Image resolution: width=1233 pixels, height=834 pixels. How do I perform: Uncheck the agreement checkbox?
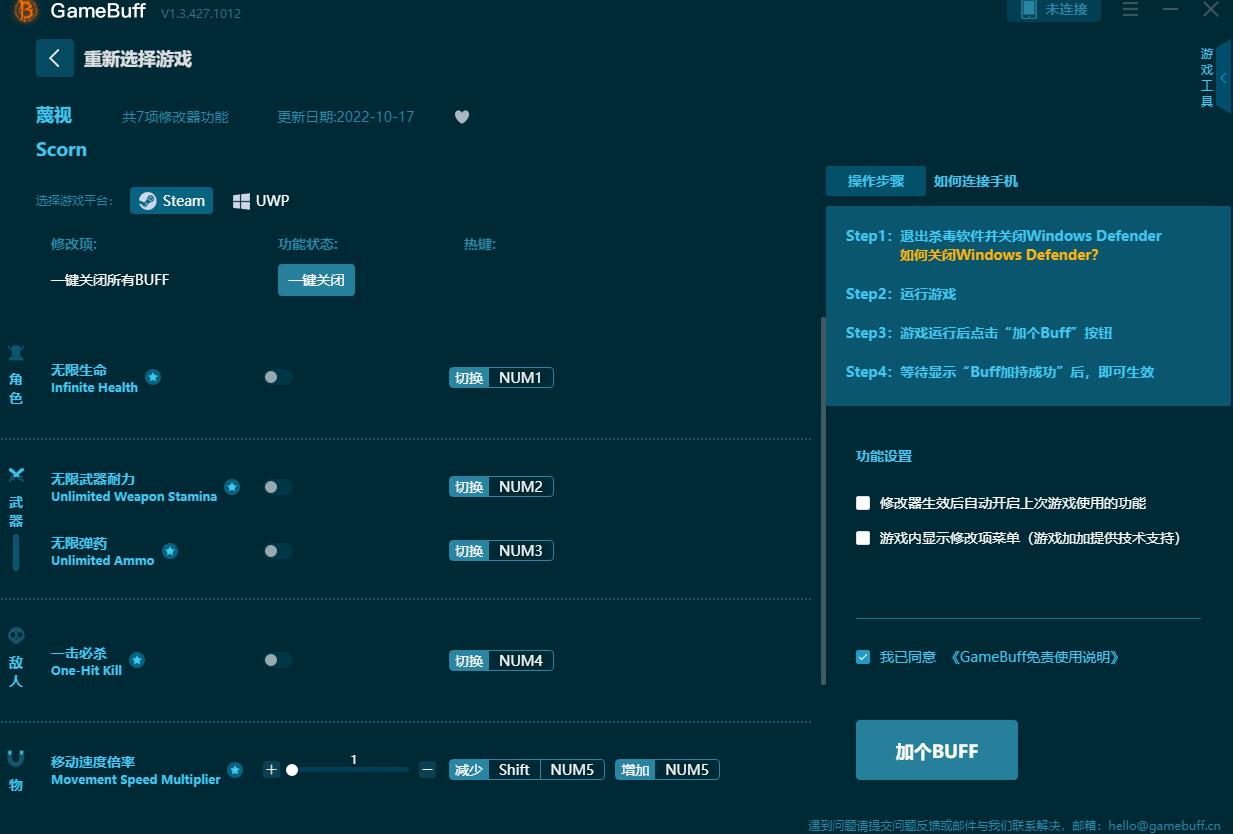[x=863, y=657]
